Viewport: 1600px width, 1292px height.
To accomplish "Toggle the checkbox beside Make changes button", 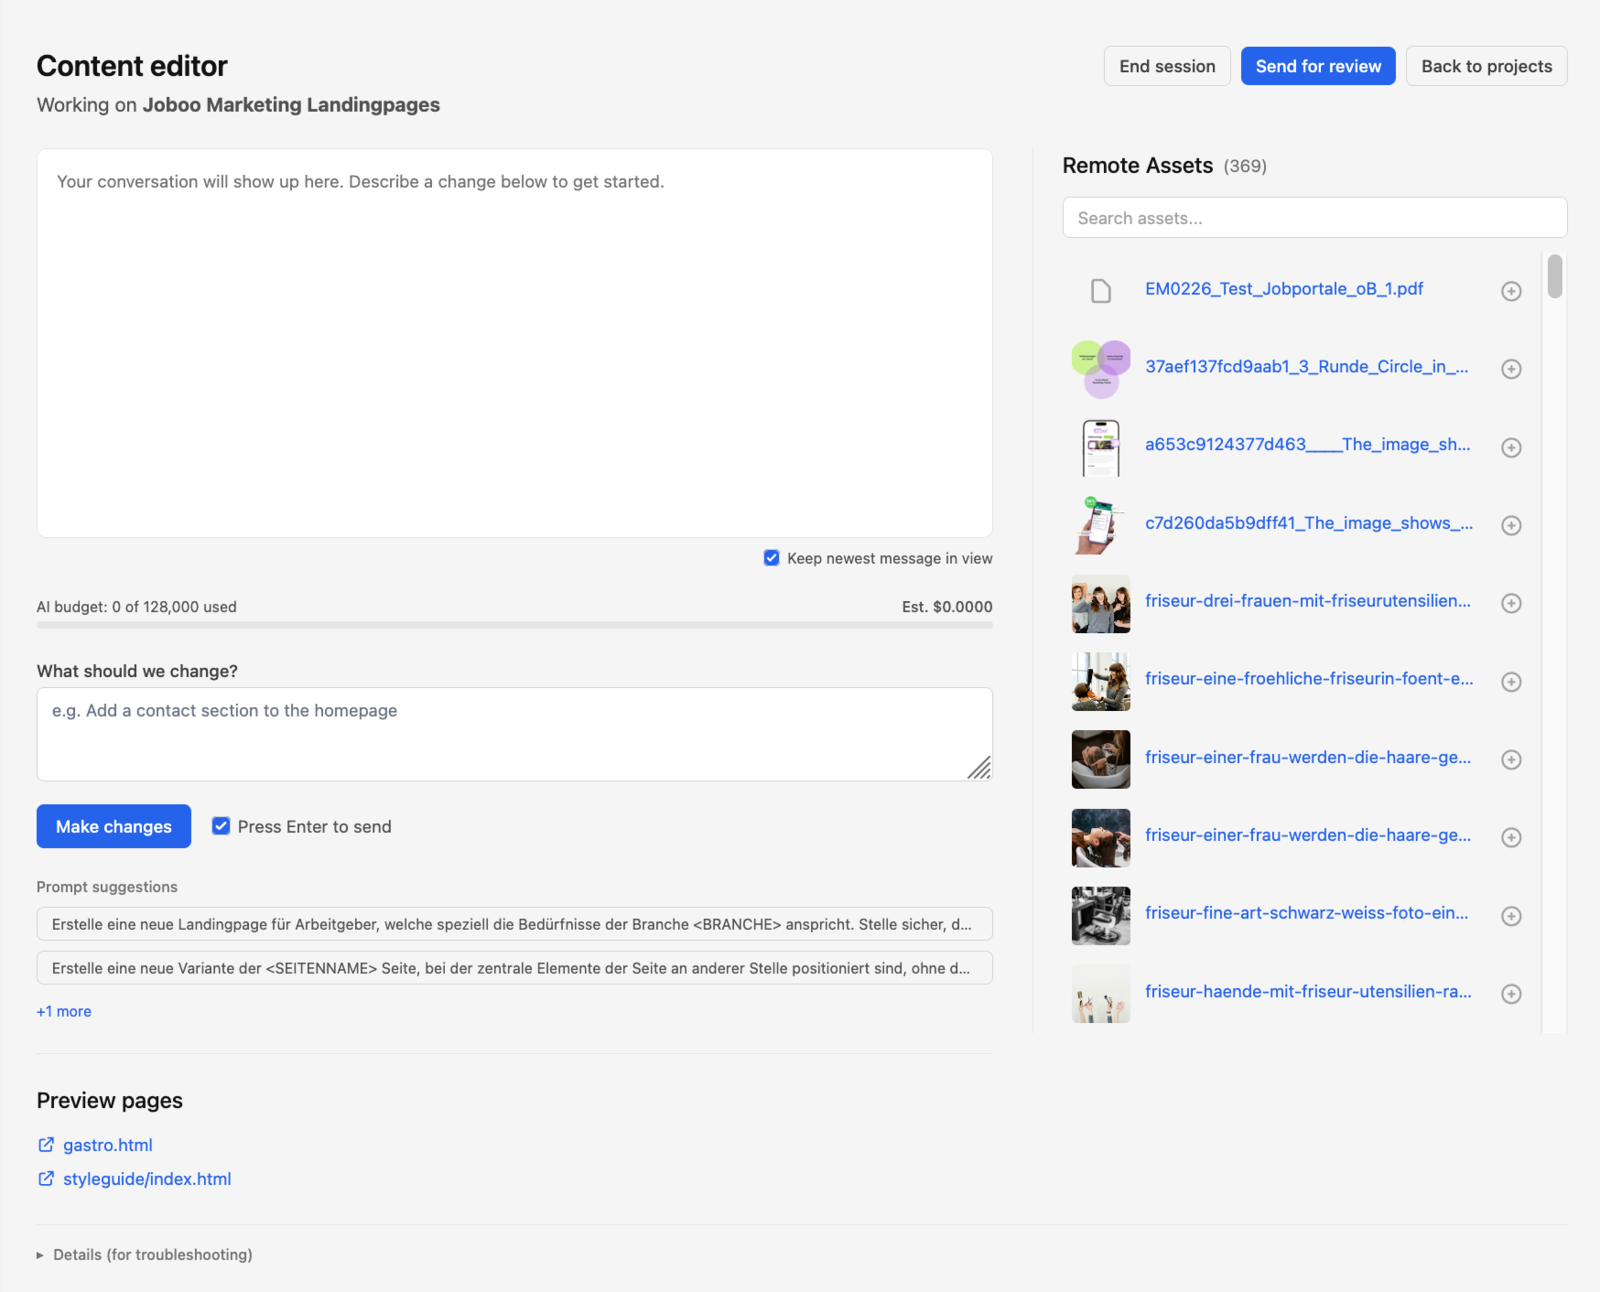I will tap(220, 826).
